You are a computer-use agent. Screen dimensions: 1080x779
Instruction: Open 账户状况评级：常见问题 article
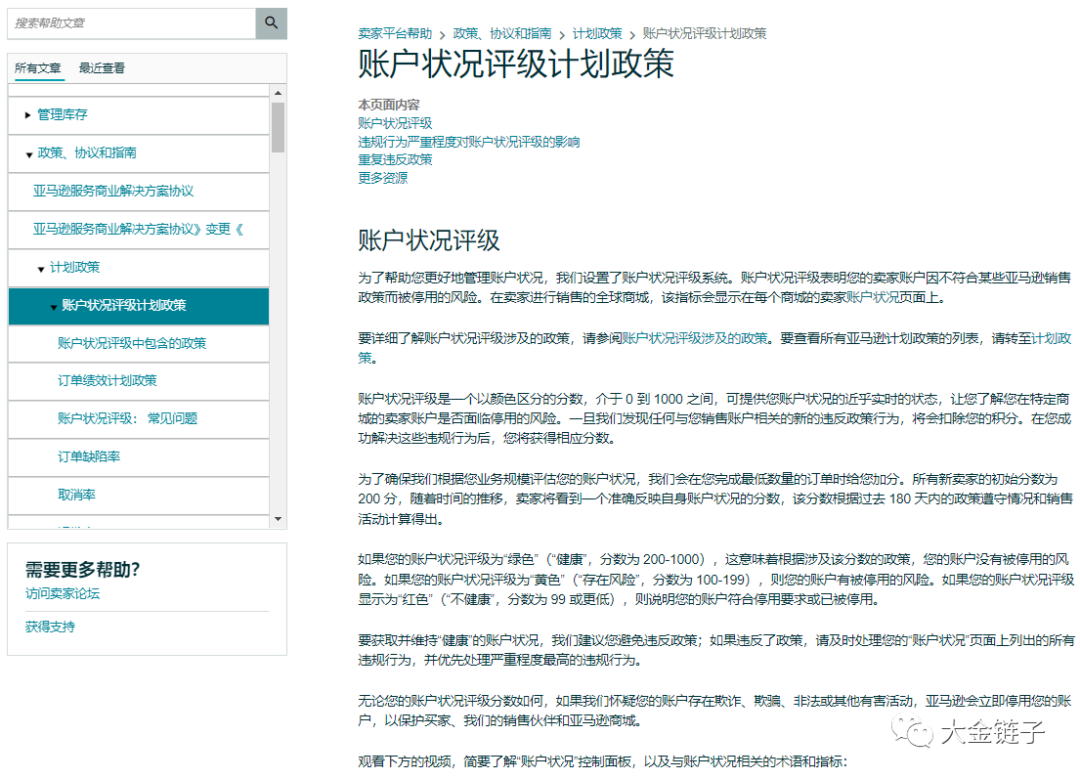point(127,418)
